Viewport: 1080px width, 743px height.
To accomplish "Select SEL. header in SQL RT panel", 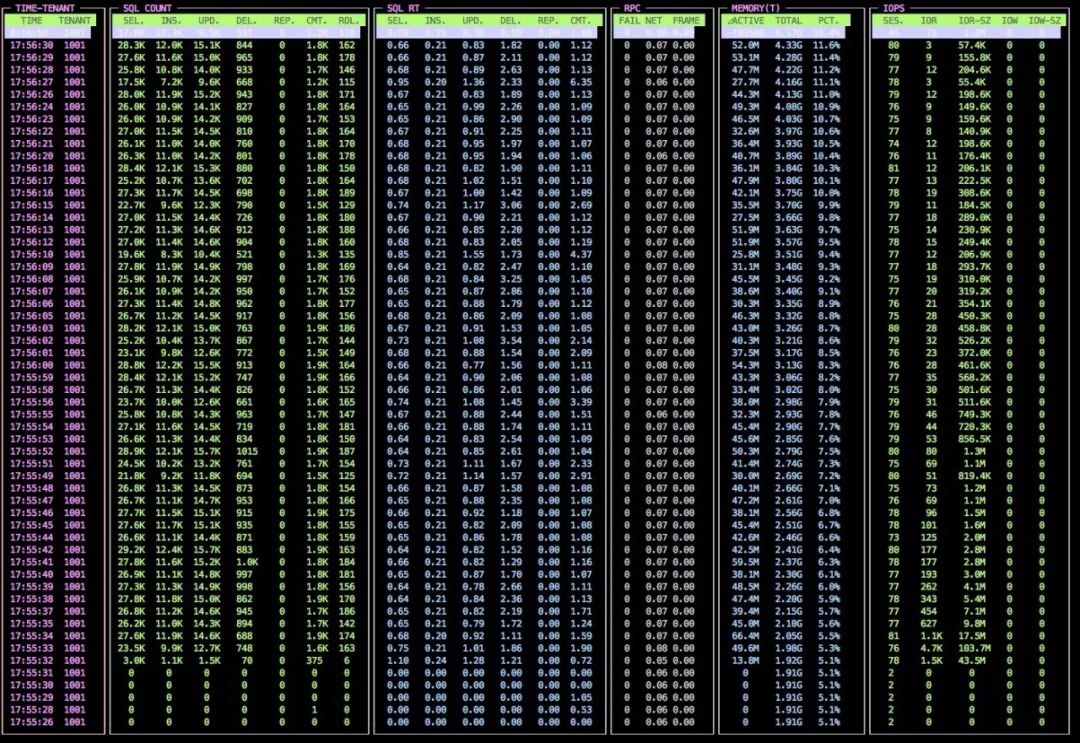I will pos(397,21).
